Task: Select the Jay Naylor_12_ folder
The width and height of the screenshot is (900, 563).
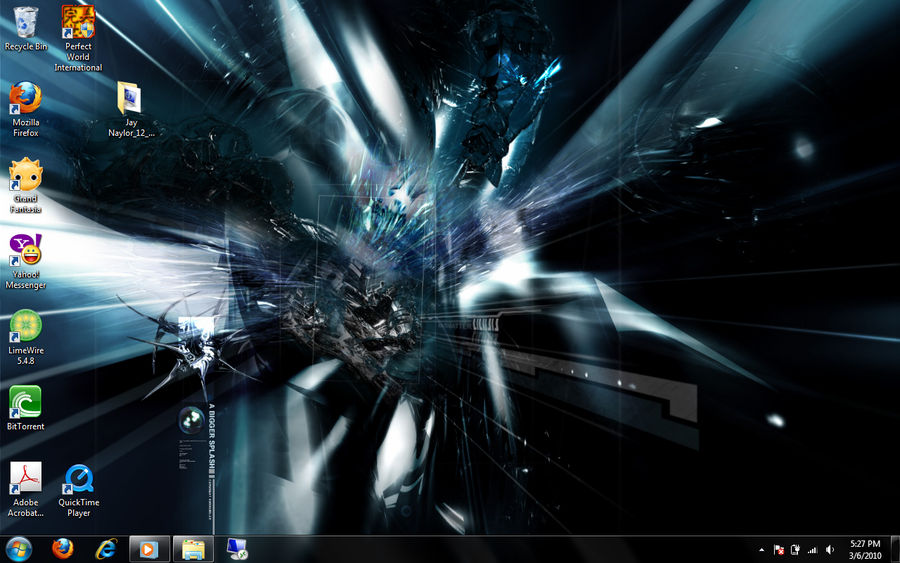Action: click(x=131, y=109)
